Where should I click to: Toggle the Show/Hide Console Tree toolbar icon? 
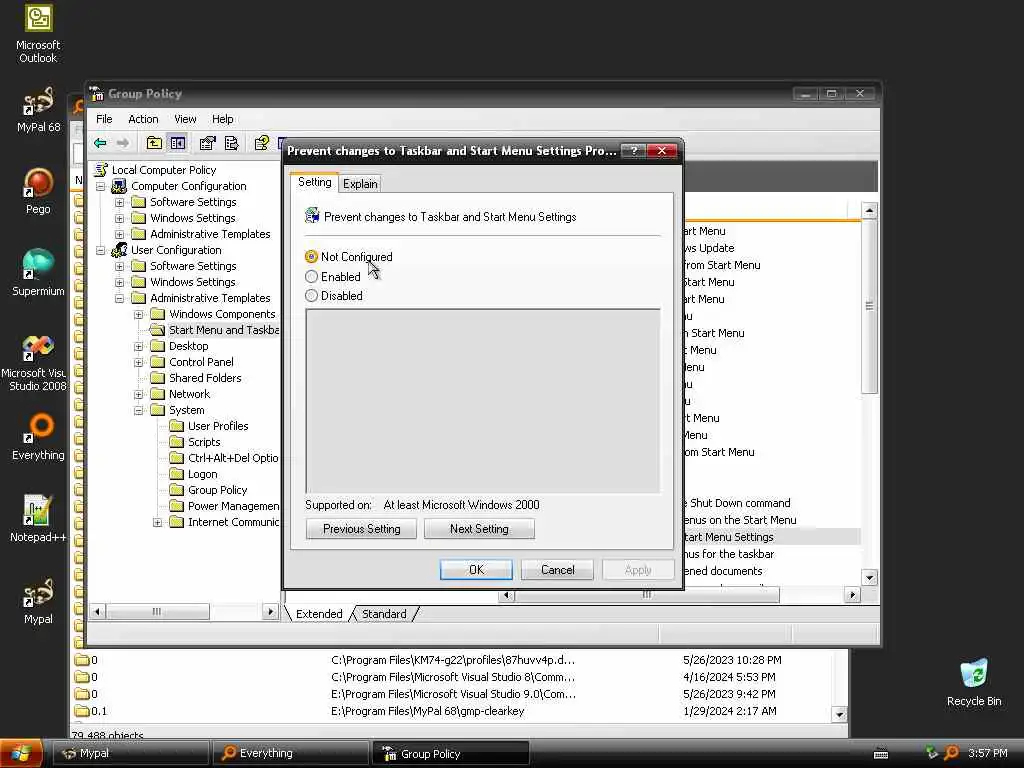178,143
